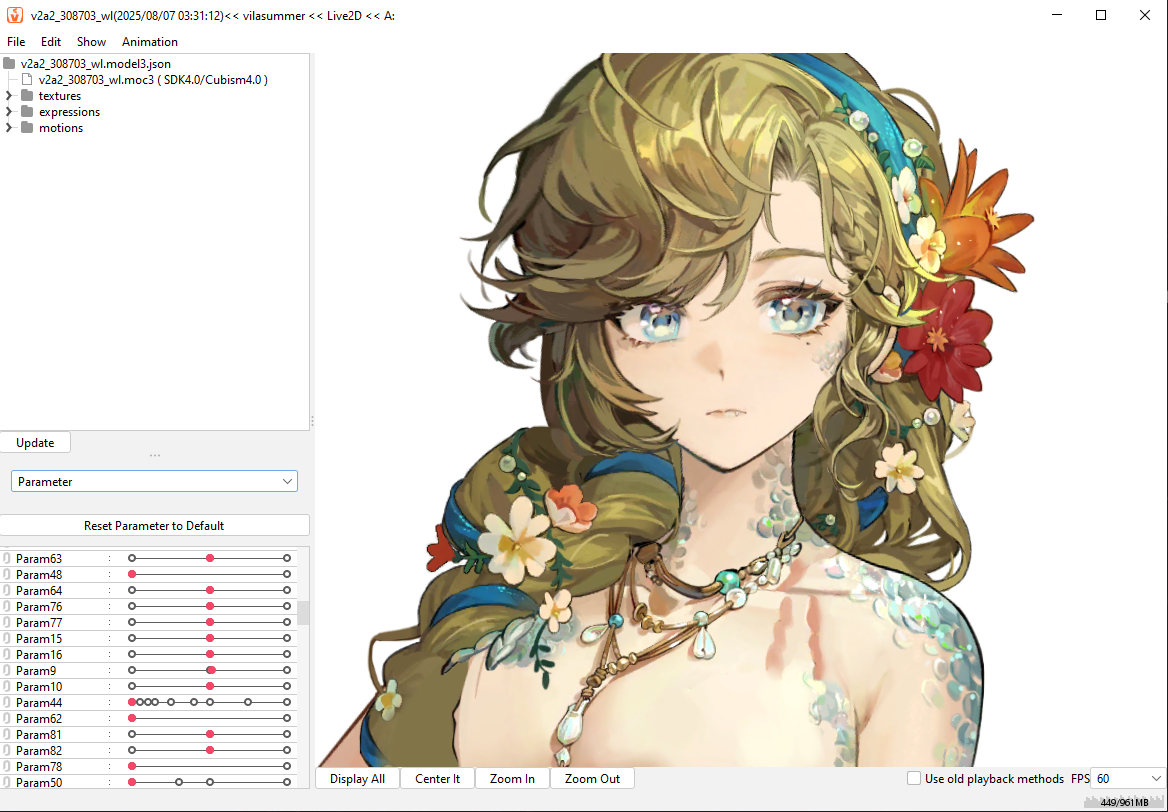Open the File menu
1168x812 pixels.
pyautogui.click(x=16, y=42)
